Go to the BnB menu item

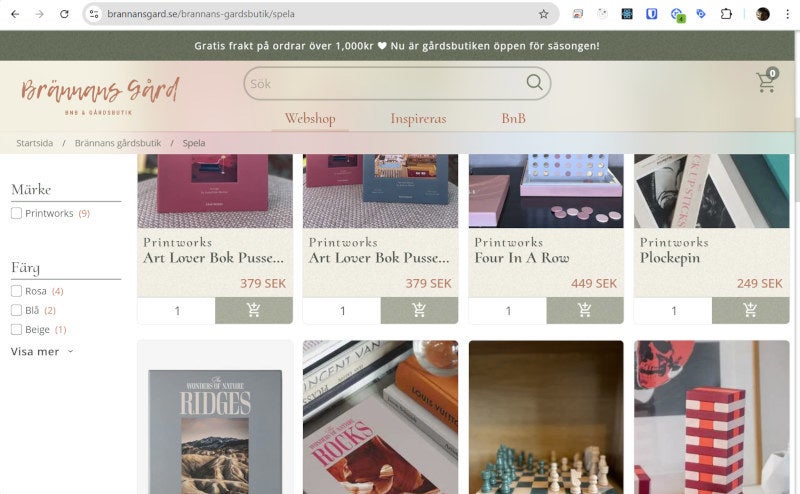pyautogui.click(x=513, y=118)
